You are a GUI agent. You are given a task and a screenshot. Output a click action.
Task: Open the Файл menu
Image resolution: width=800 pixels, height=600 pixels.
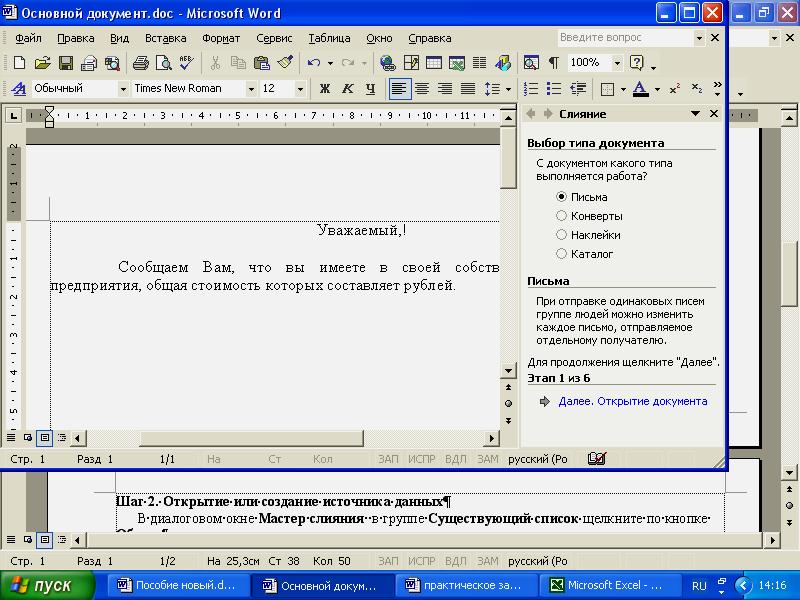point(28,38)
